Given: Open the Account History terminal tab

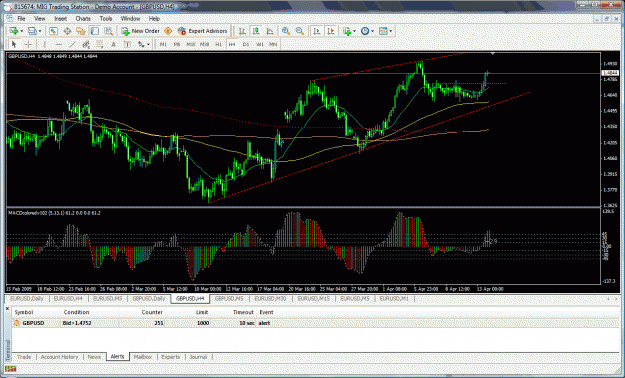Looking at the screenshot, I should click(59, 357).
